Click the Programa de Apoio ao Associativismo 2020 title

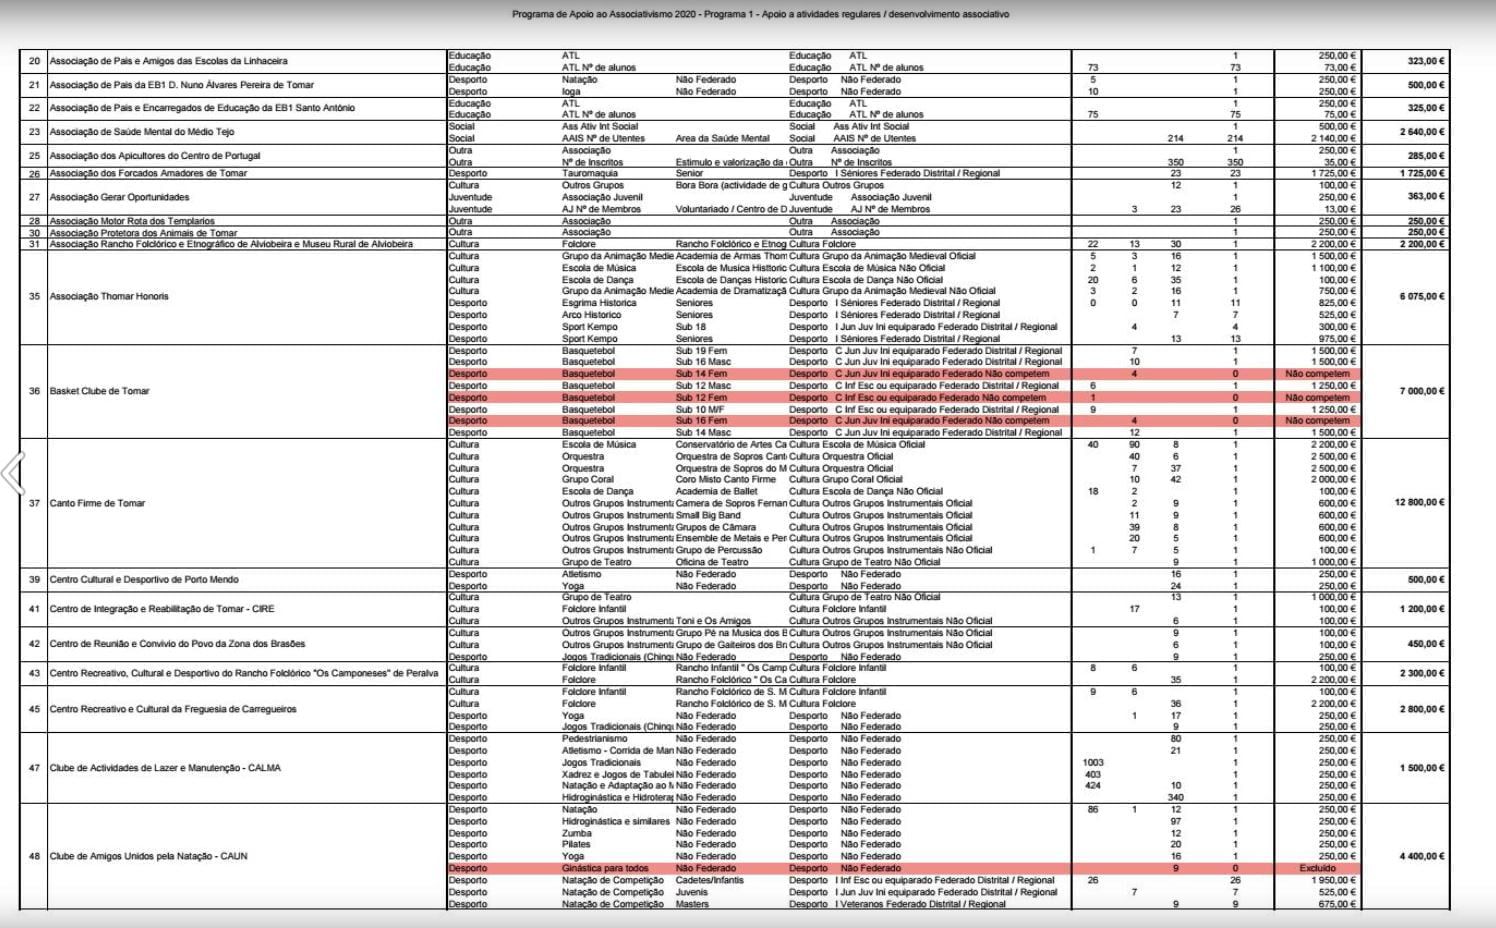[x=760, y=15]
